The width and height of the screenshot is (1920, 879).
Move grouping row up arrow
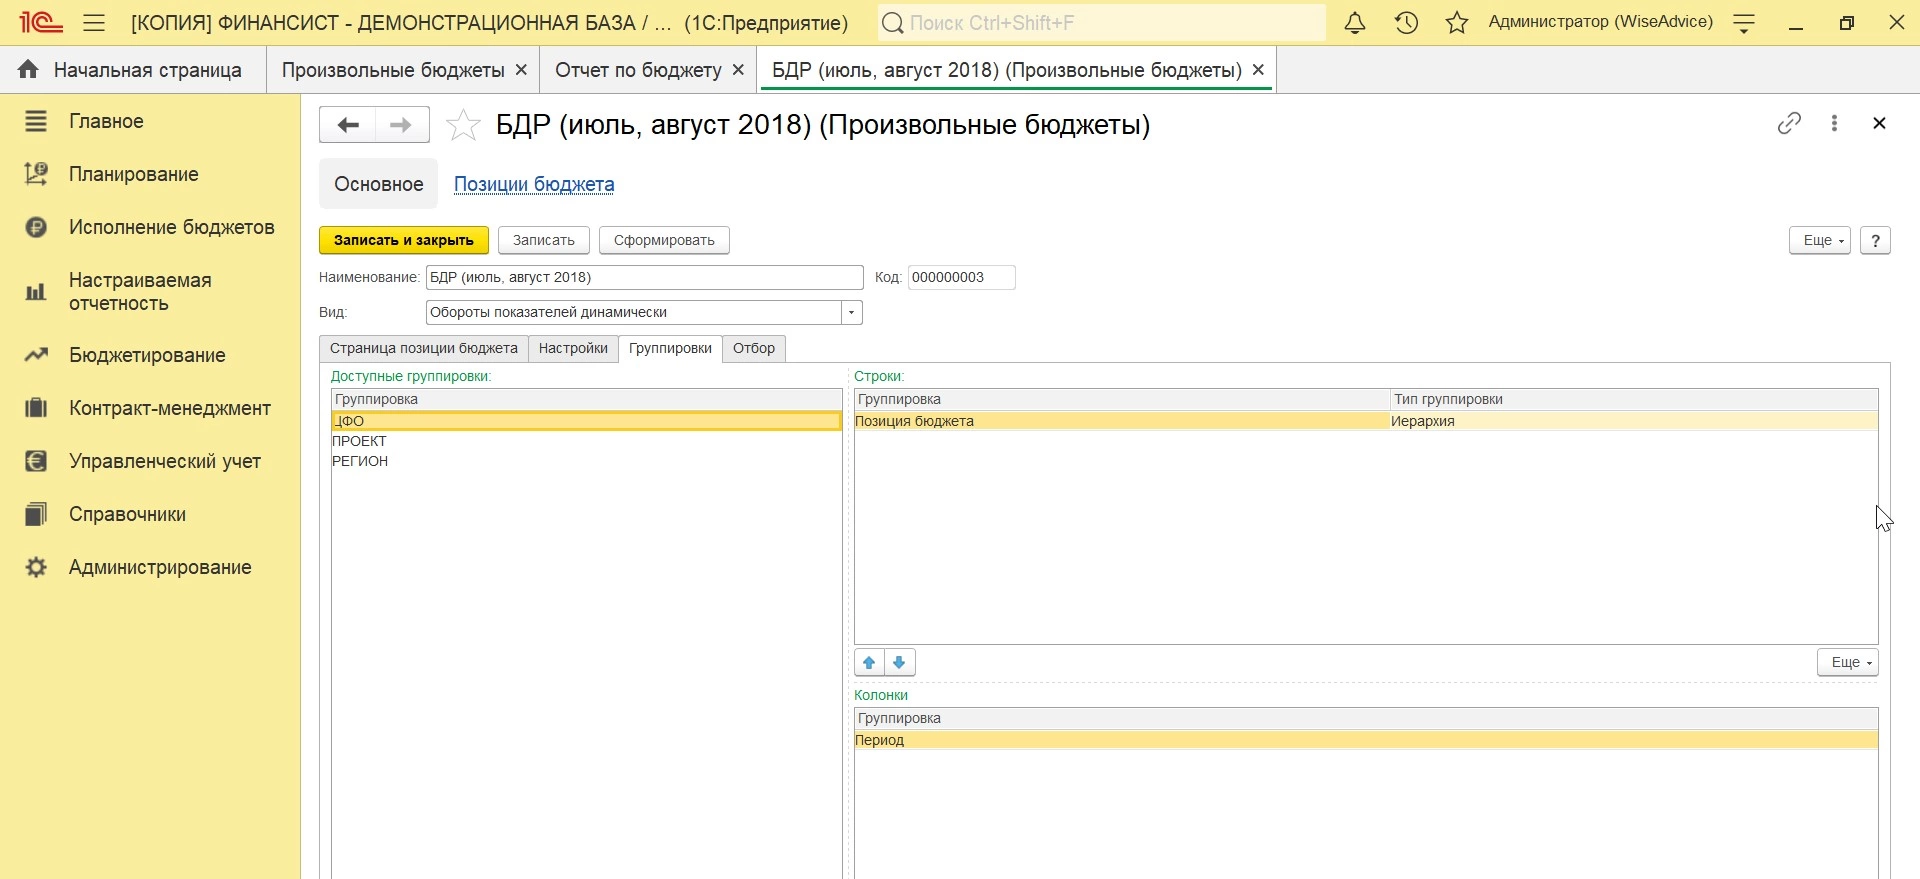coord(869,663)
